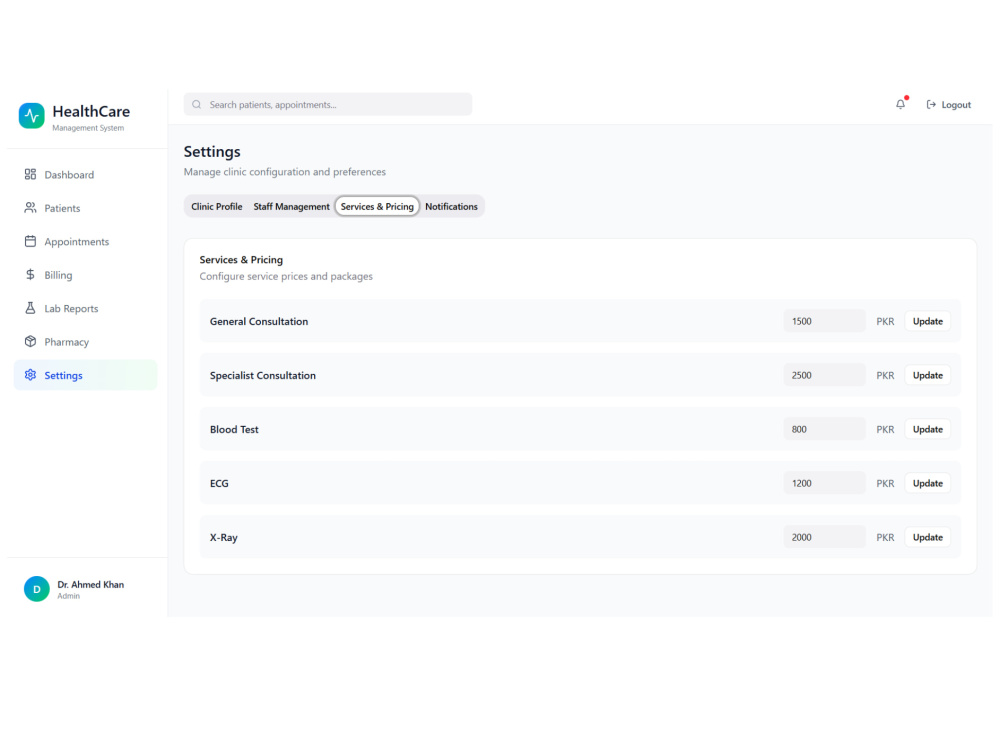The width and height of the screenshot is (1000, 750).
Task: Click Update for ECG
Action: (927, 483)
